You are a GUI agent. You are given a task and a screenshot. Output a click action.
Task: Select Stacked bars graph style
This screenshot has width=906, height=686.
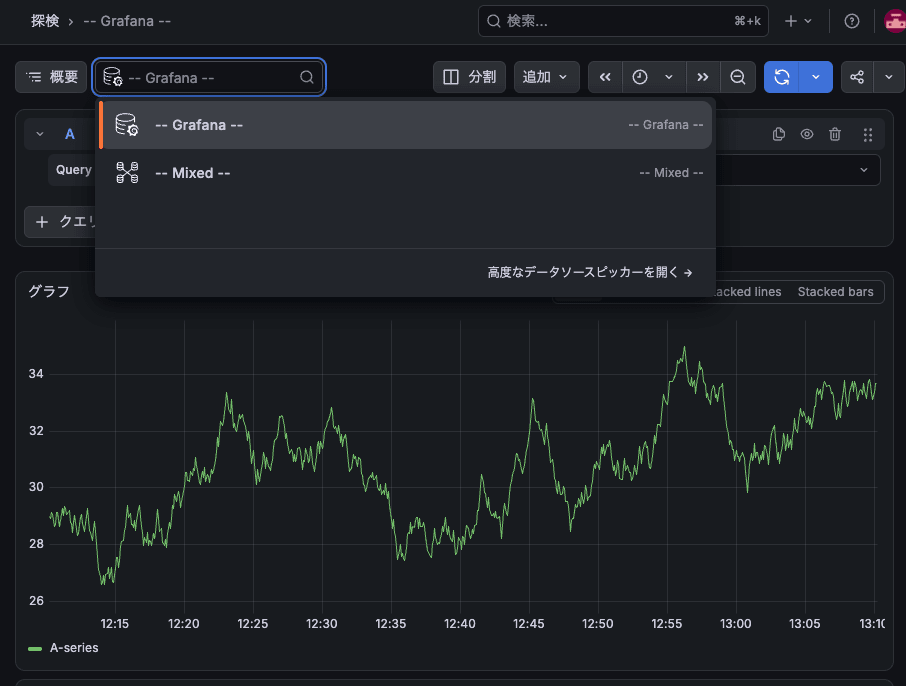click(836, 292)
